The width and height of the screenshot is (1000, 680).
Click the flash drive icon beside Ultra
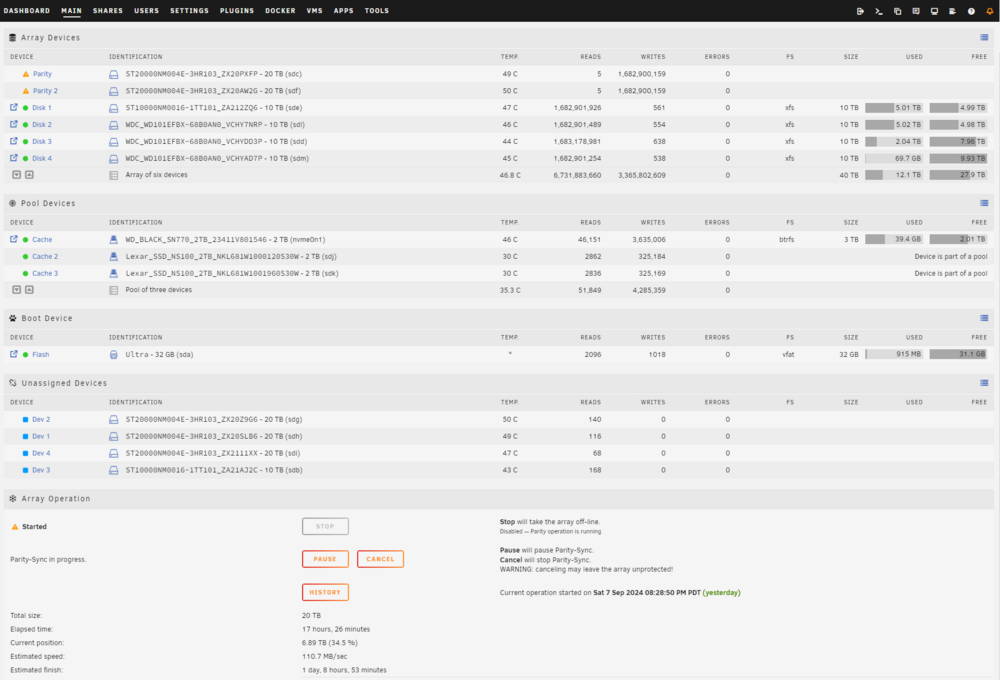114,355
